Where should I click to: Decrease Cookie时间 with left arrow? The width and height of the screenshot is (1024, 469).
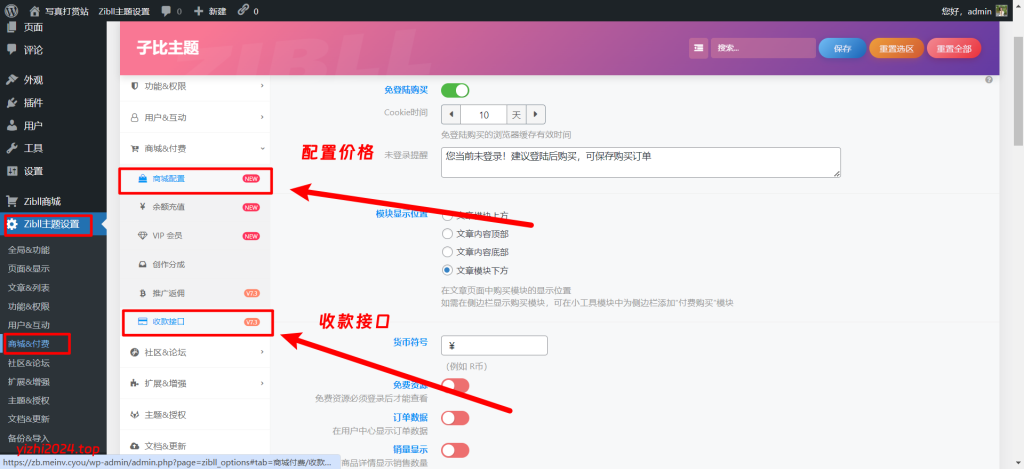click(451, 114)
